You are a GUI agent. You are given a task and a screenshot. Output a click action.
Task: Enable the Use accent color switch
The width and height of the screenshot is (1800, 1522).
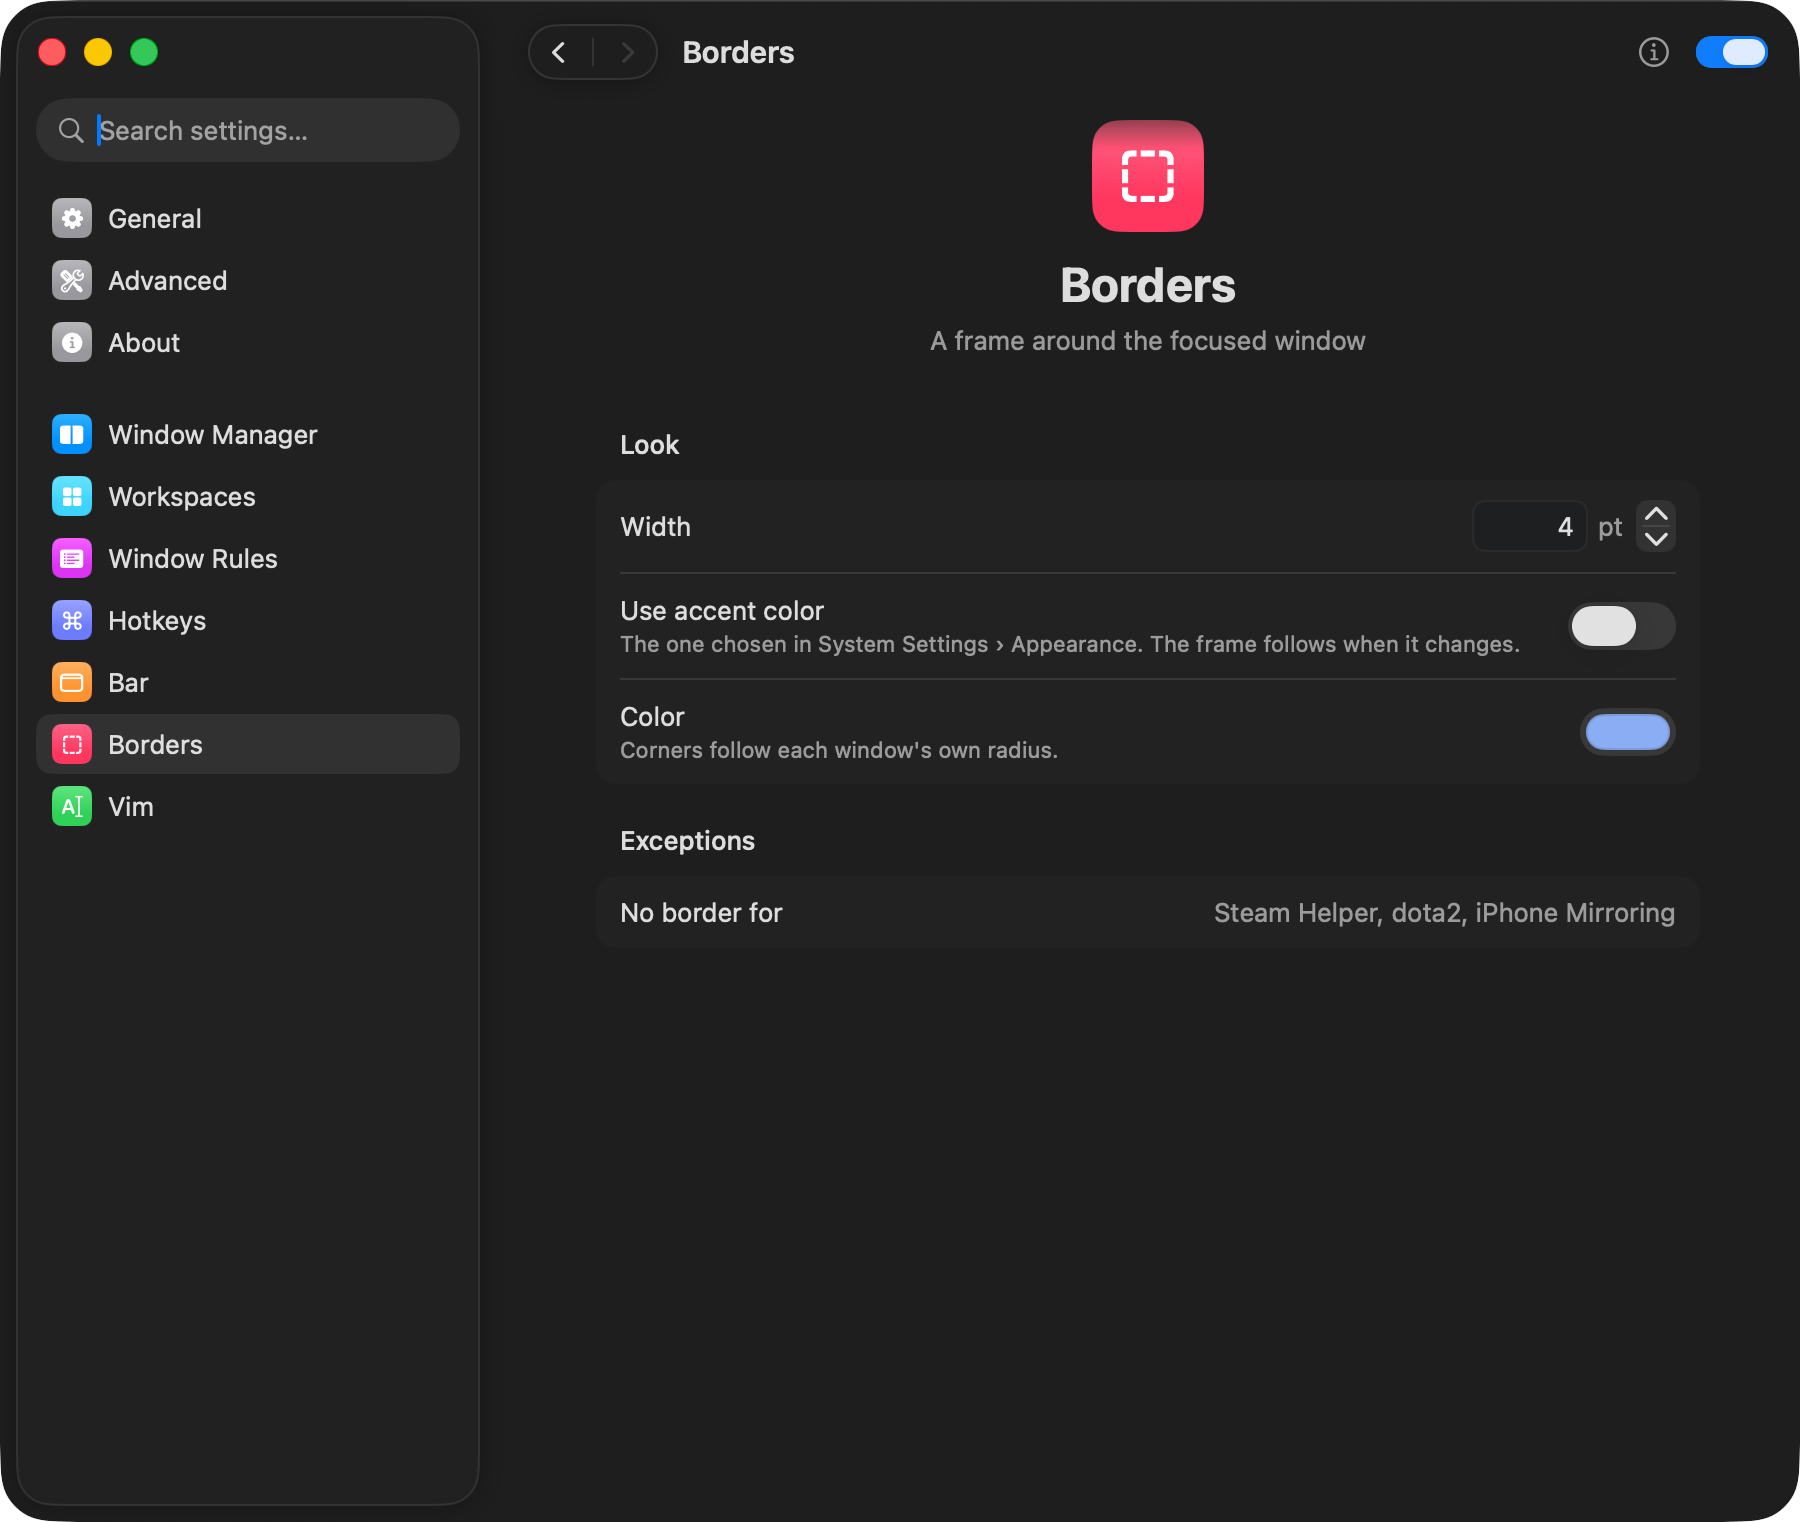tap(1622, 627)
